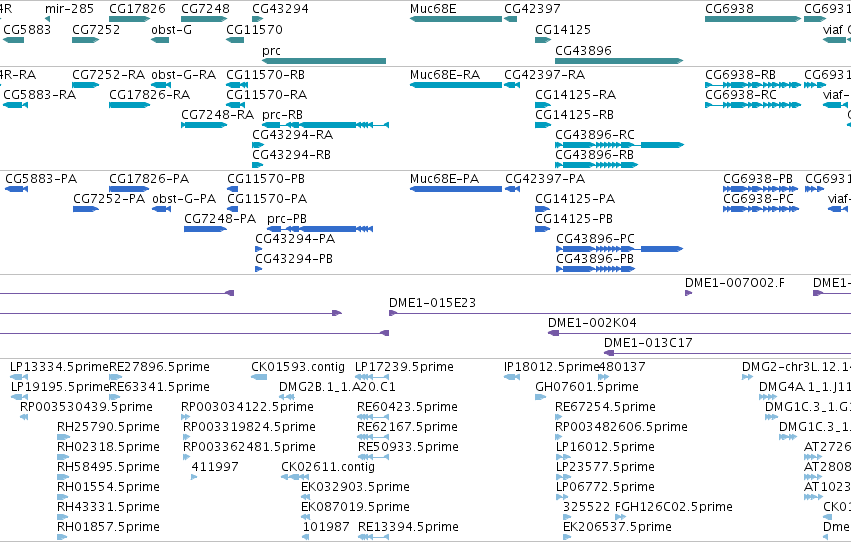The height and width of the screenshot is (542, 851).
Task: Select the CG43896-PB protein label
Action: click(595, 259)
